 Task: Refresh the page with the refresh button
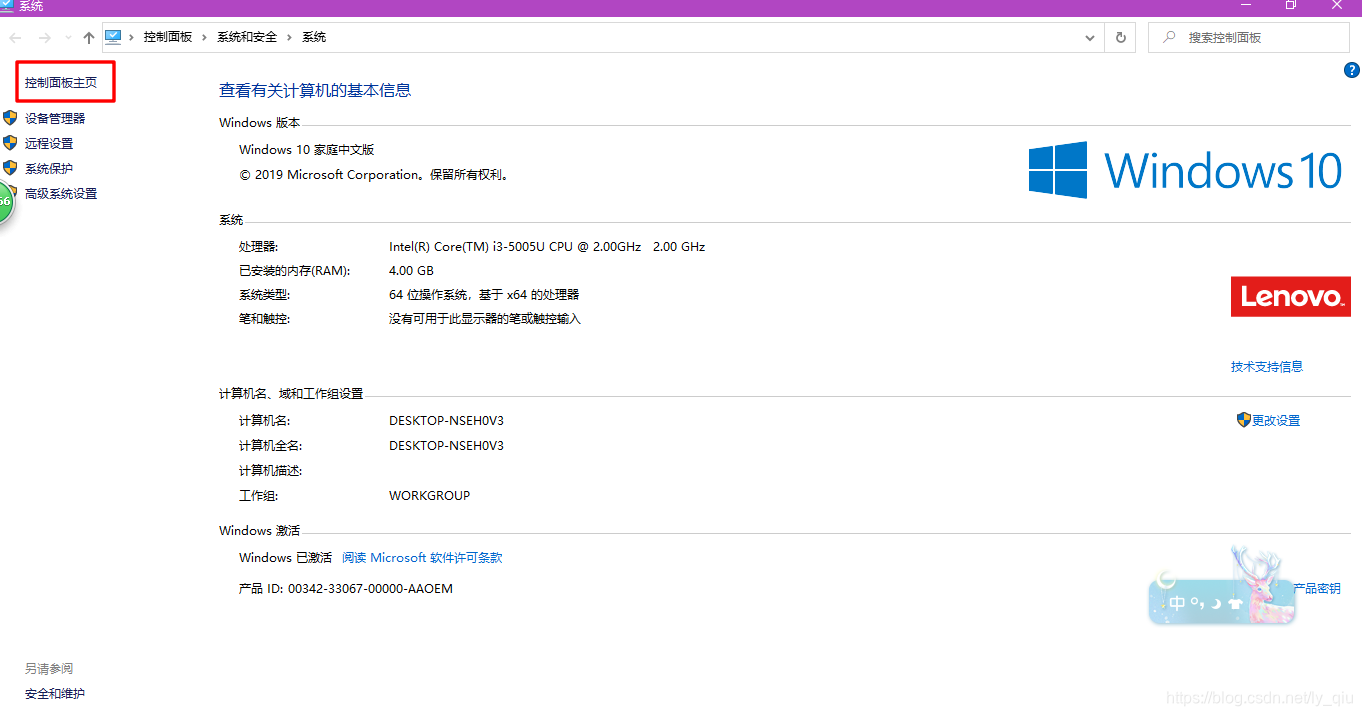click(1120, 38)
